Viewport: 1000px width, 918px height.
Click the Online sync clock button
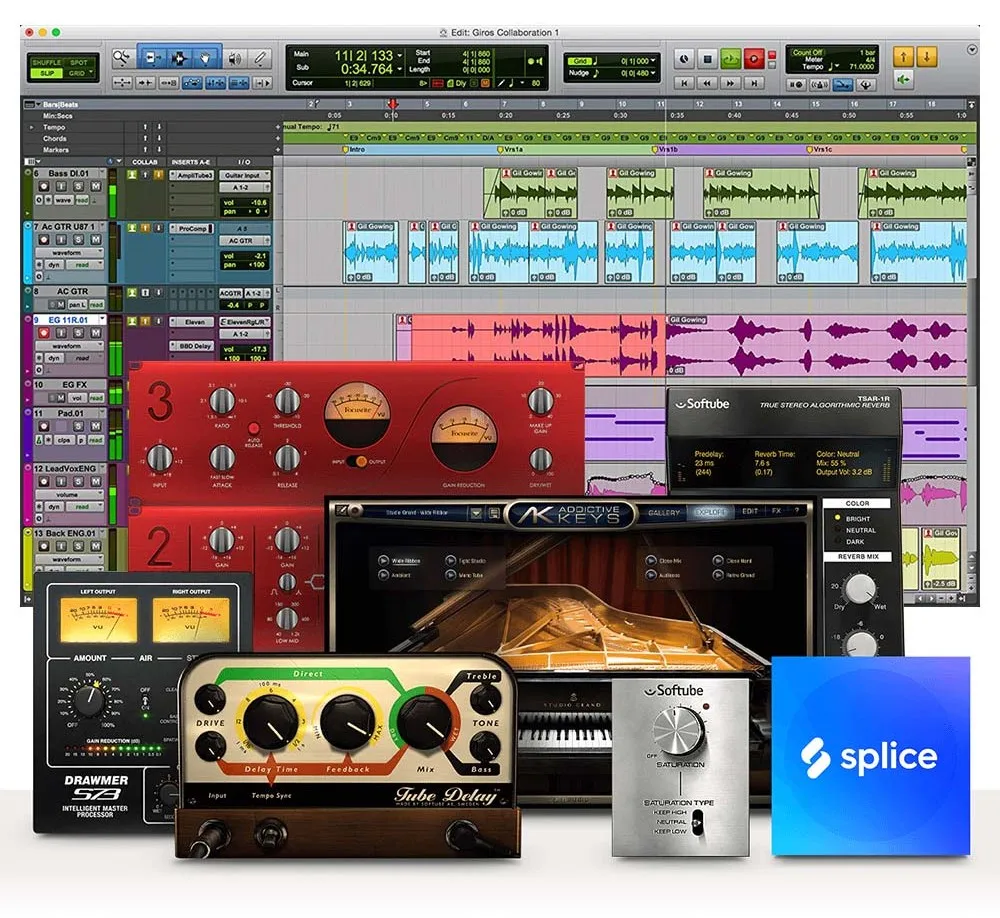684,59
